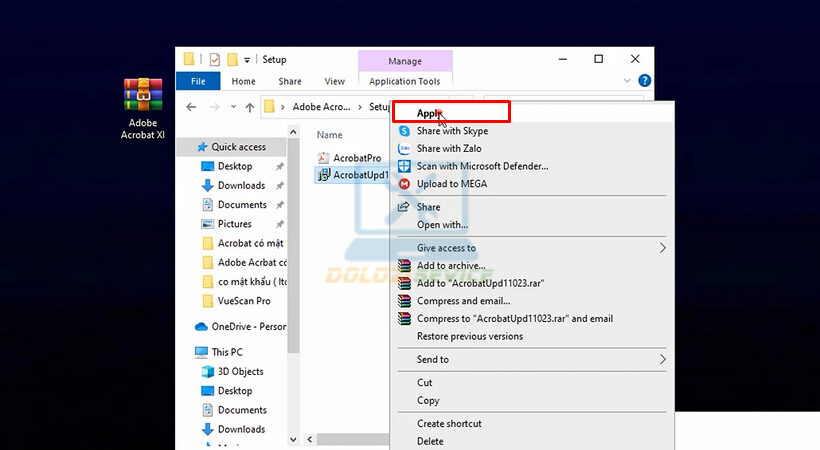Screen dimensions: 820x450
Task: Open the Adobe Acrobat XI desktop archive icon
Action: point(143,95)
